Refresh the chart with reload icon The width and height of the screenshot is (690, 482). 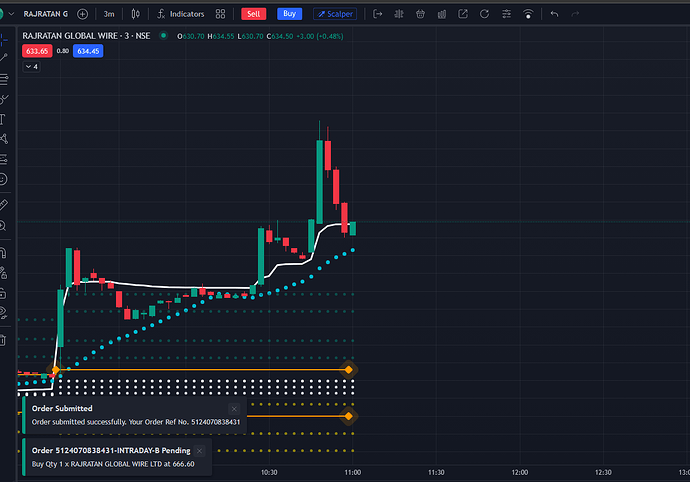point(484,14)
